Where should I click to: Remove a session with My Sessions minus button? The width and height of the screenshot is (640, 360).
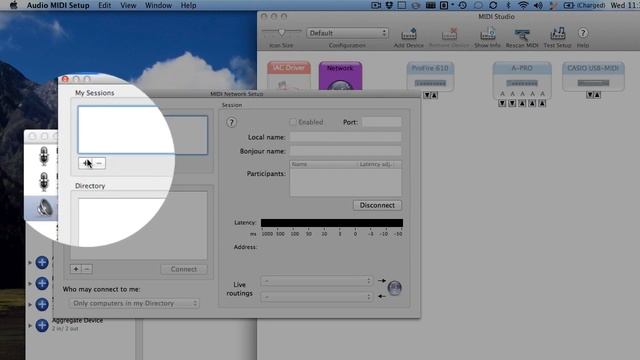coord(99,163)
